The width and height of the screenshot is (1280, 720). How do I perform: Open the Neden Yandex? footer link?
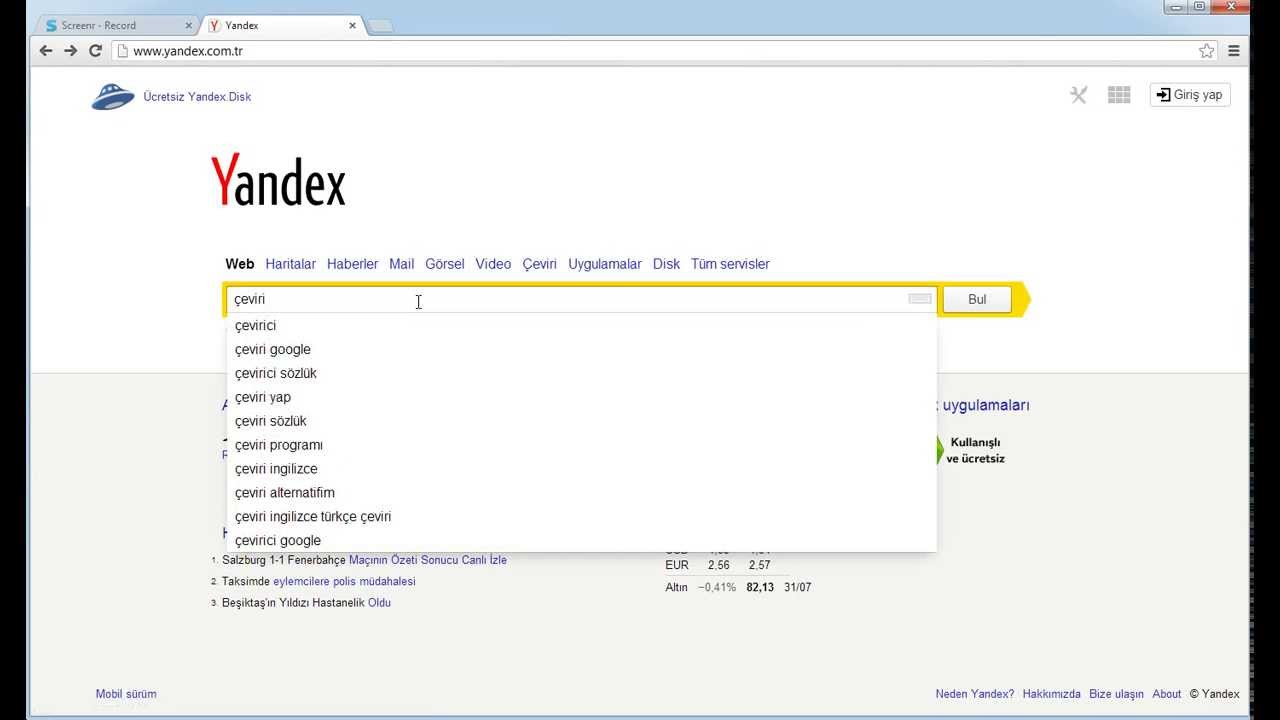pyautogui.click(x=975, y=694)
